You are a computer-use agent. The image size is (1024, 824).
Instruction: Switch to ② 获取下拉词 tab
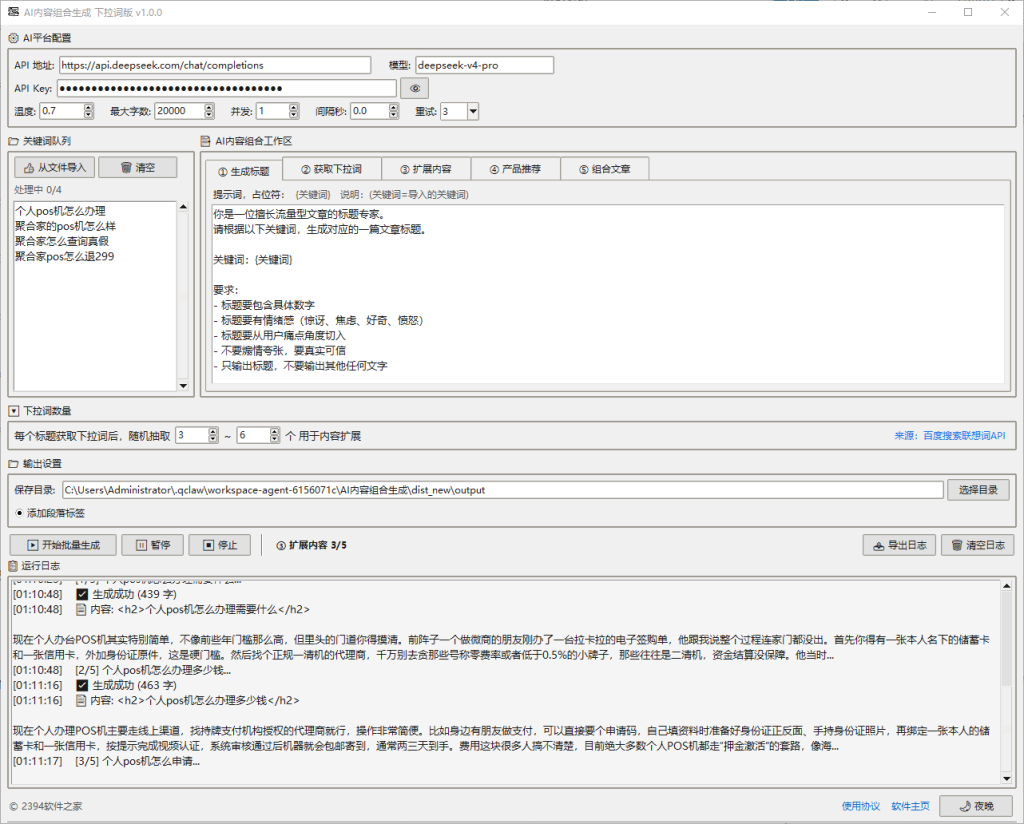(332, 169)
